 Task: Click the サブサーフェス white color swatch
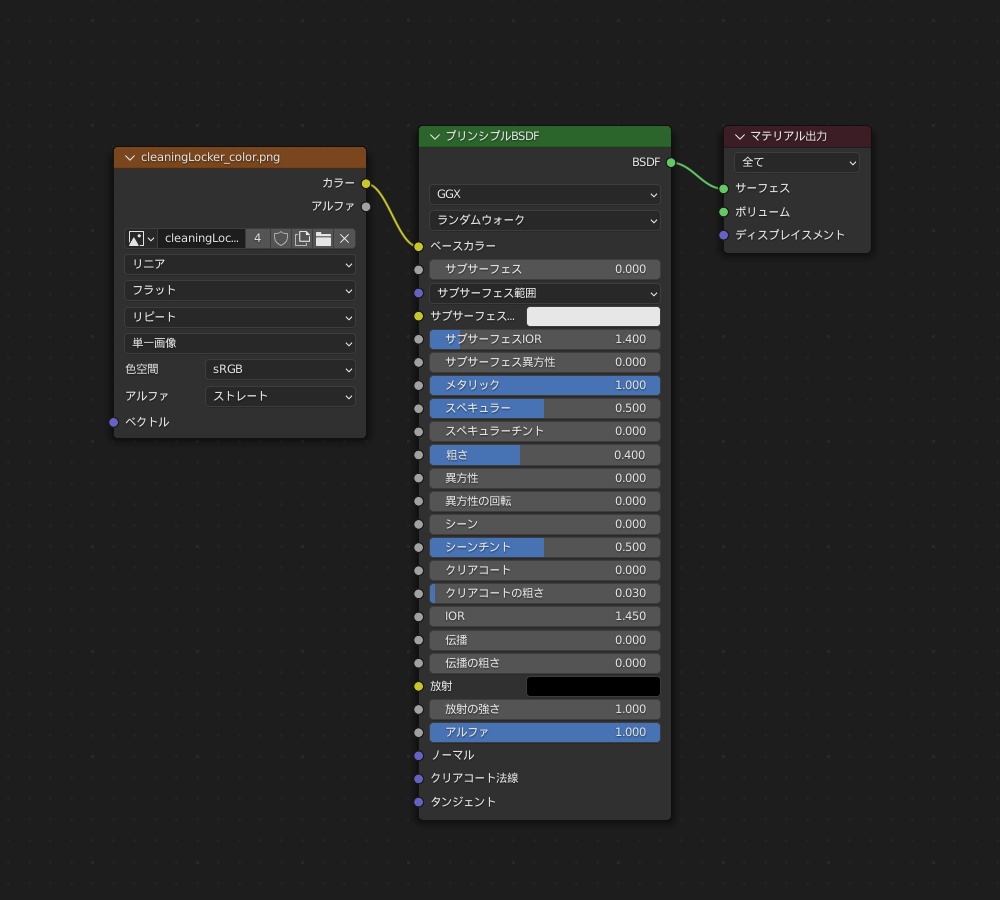pyautogui.click(x=593, y=316)
